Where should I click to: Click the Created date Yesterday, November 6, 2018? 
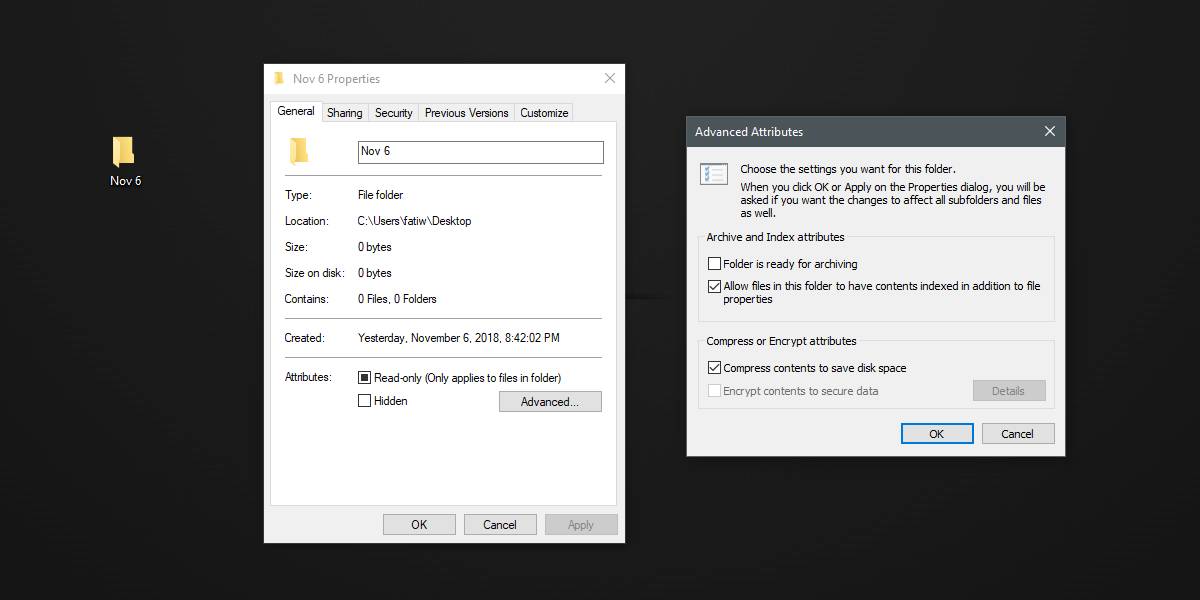tap(459, 338)
